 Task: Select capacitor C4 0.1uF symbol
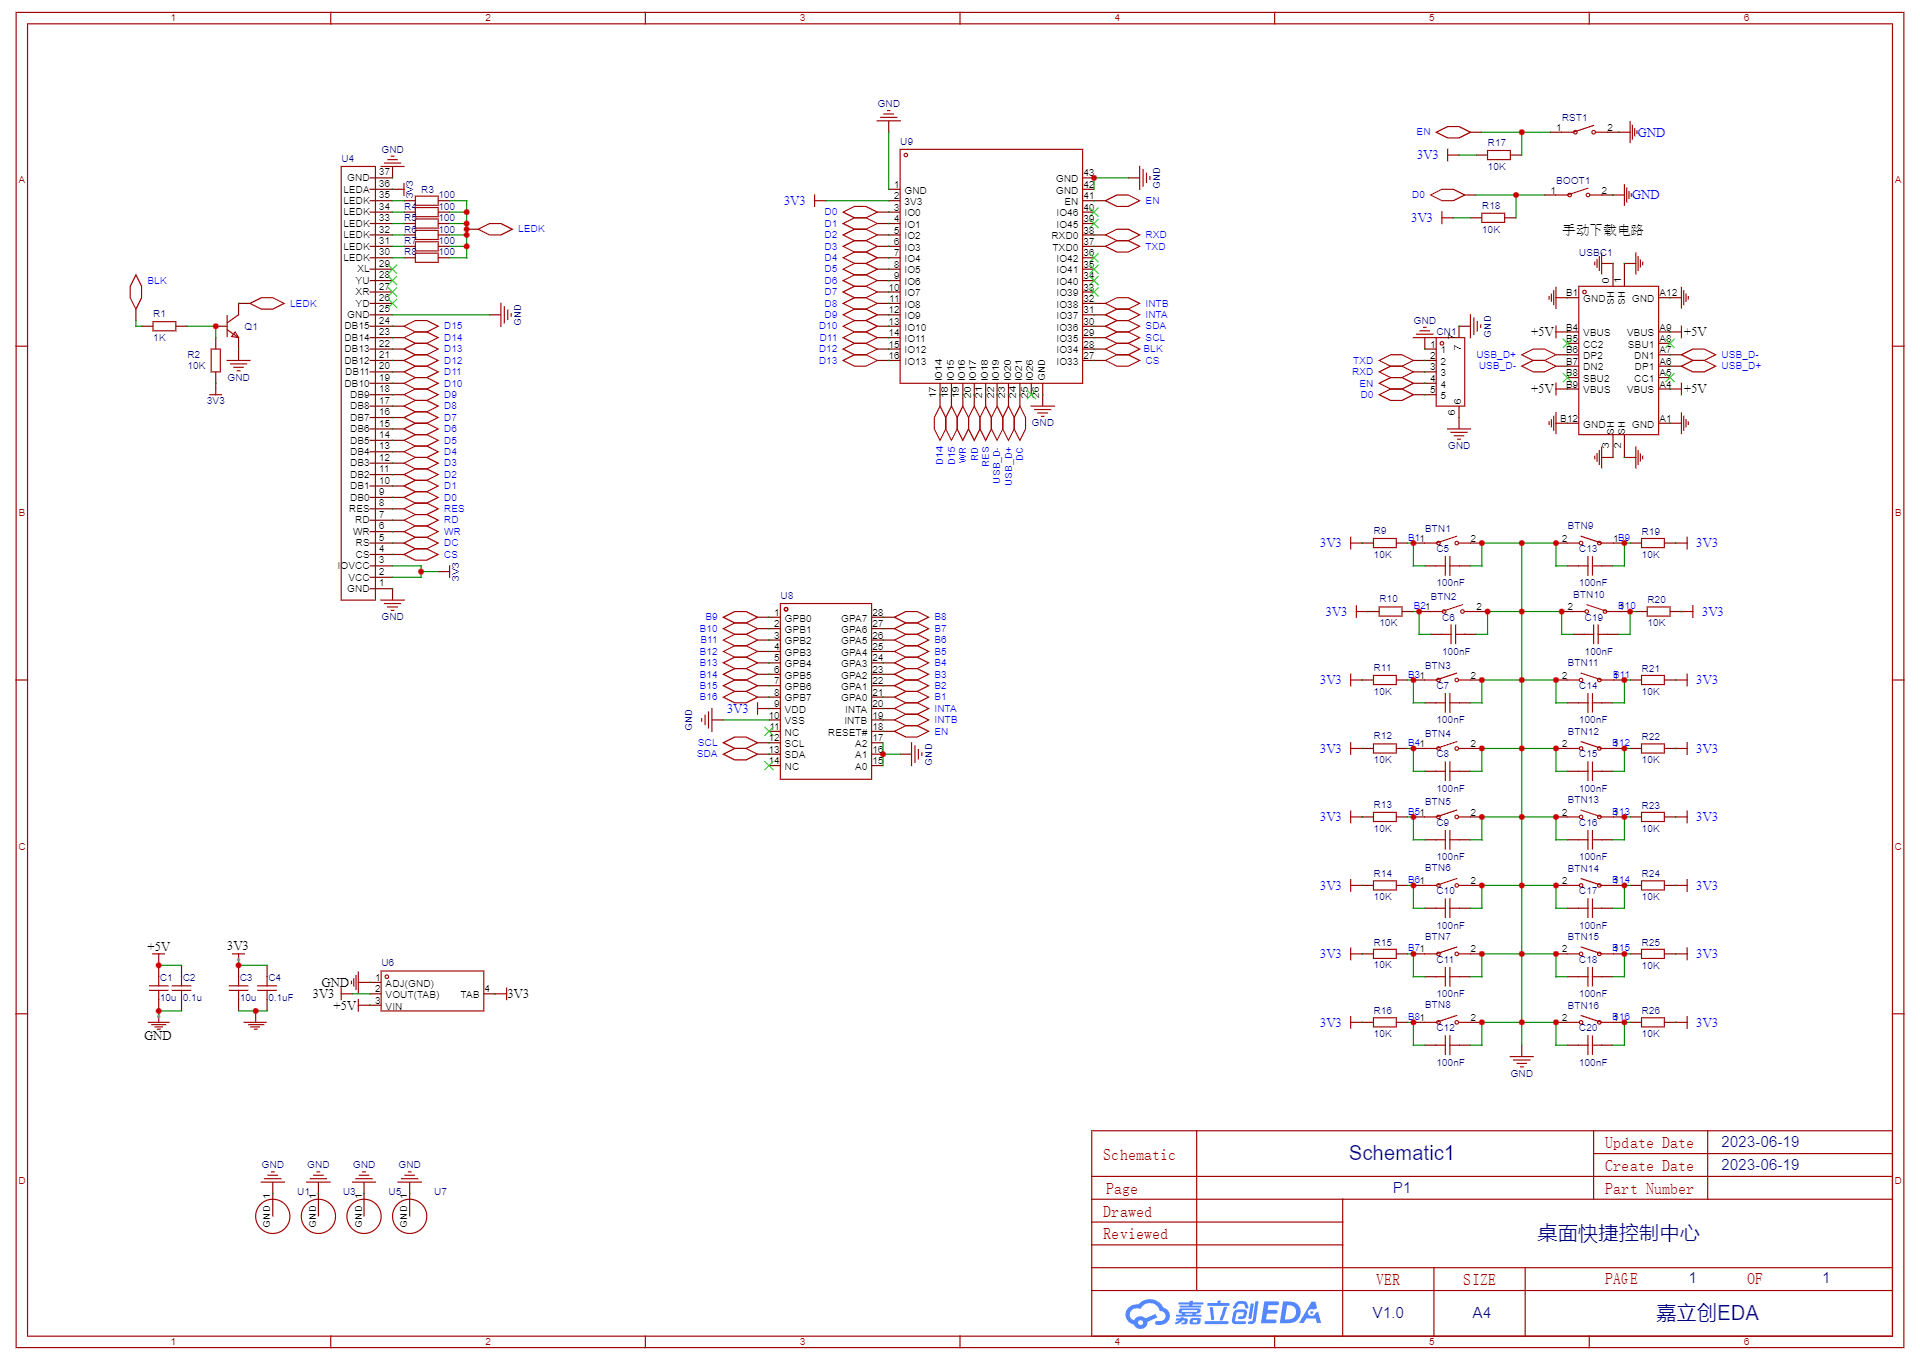tap(267, 988)
